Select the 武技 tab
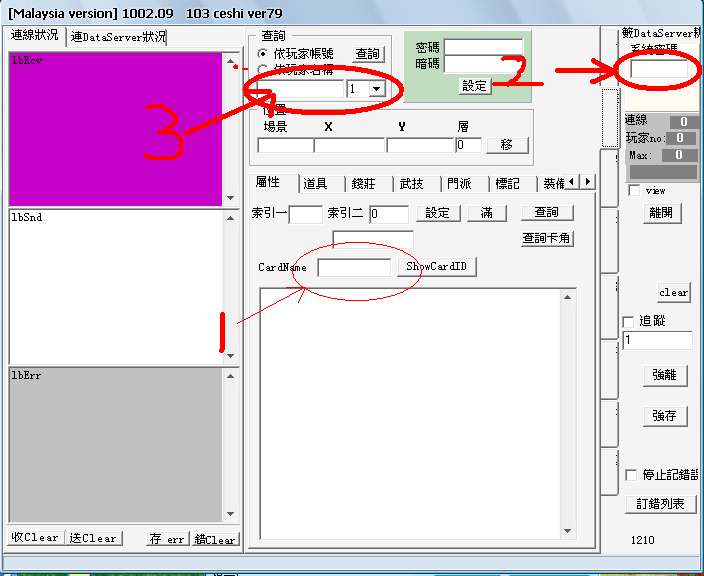This screenshot has height=576, width=704. (x=413, y=183)
